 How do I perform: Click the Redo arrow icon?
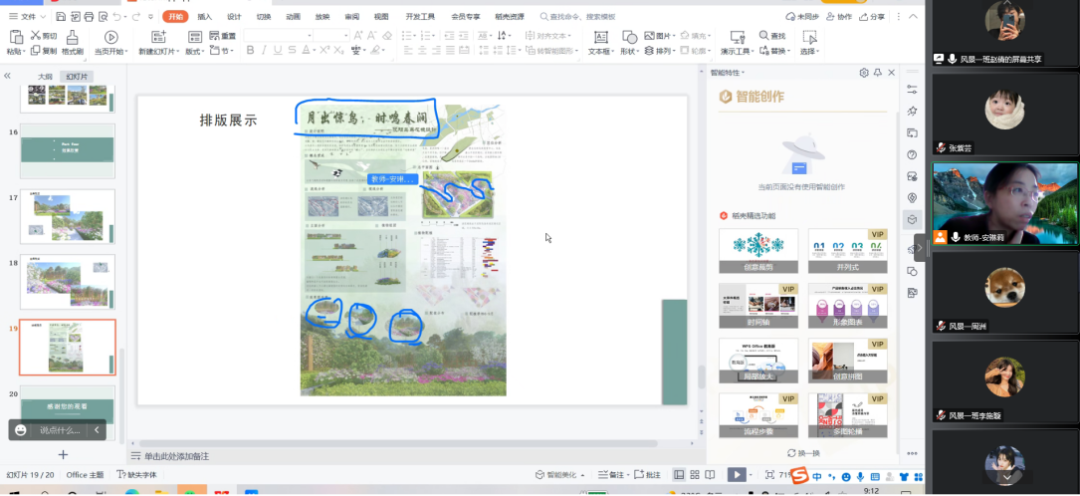138,17
